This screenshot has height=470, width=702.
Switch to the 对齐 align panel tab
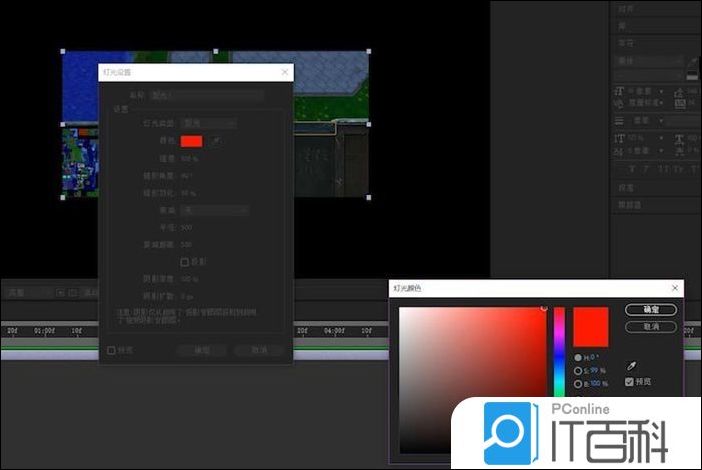pyautogui.click(x=626, y=9)
